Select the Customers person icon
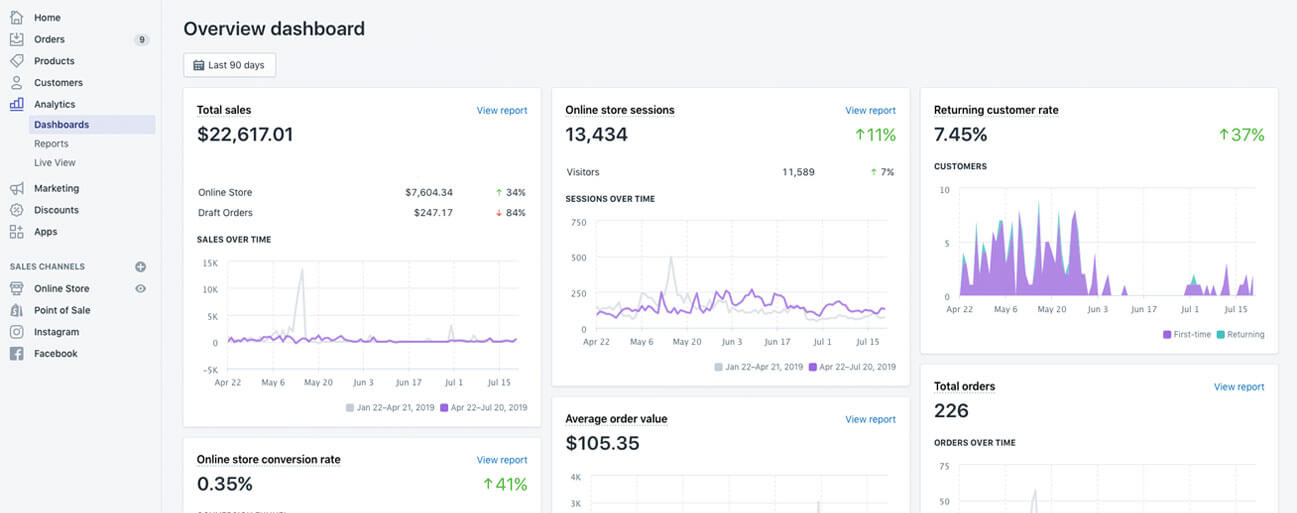 click(x=16, y=83)
